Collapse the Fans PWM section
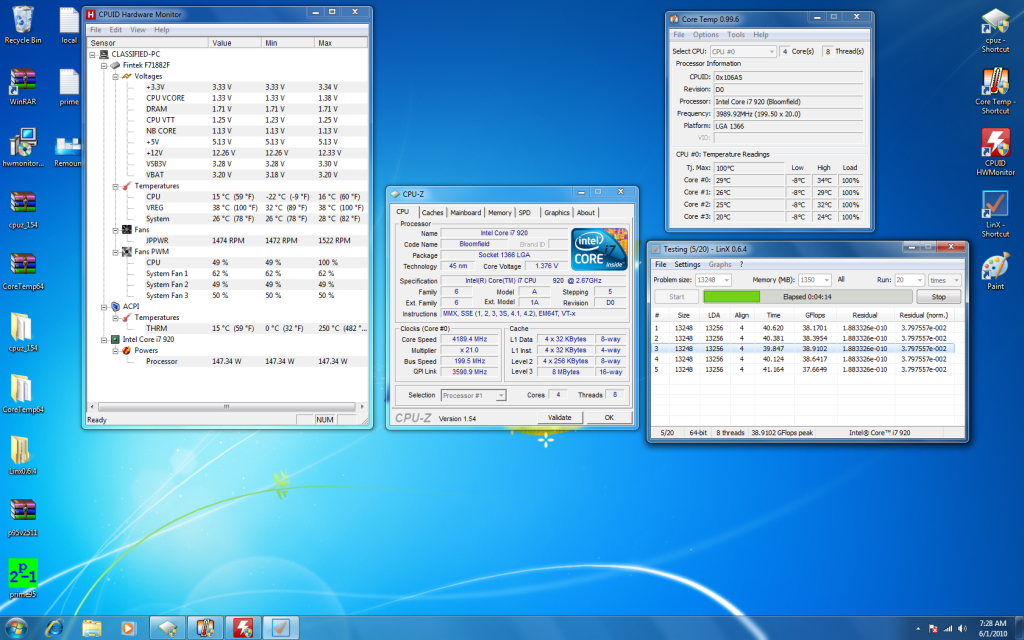The image size is (1024, 640). point(115,251)
